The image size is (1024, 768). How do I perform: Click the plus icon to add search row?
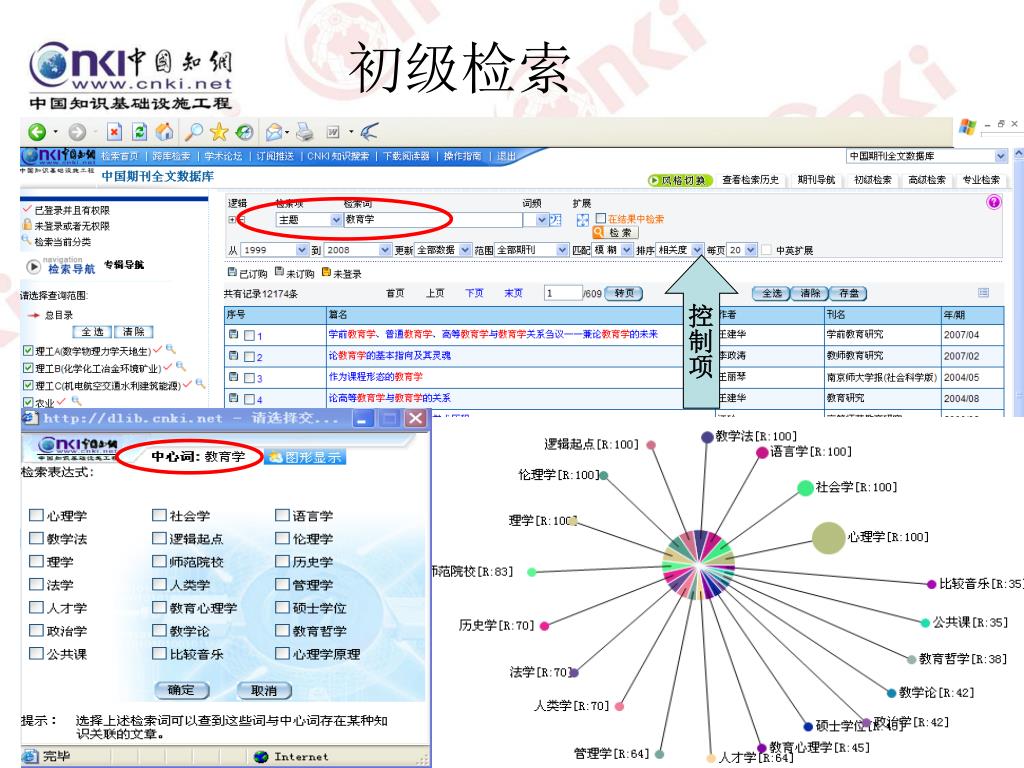231,220
